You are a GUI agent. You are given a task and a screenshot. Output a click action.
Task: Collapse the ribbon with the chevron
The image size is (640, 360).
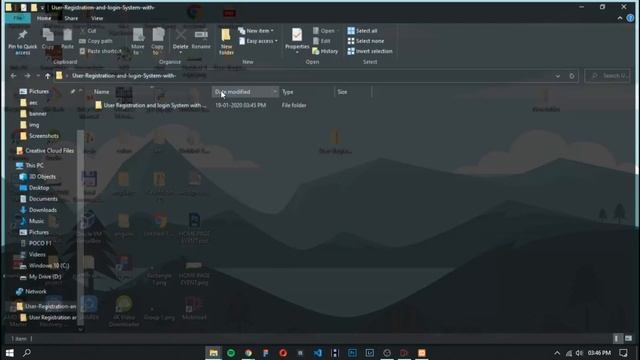[620, 18]
